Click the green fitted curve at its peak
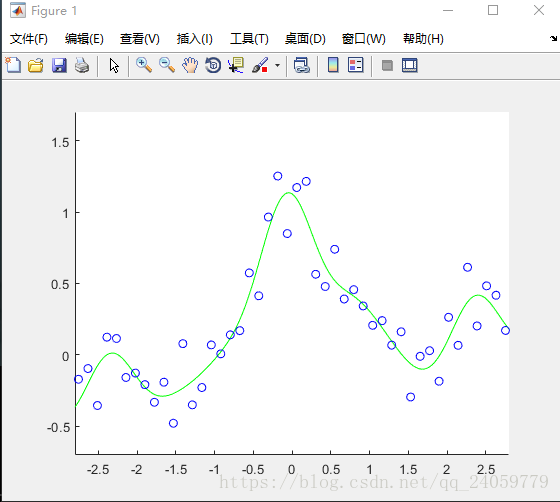This screenshot has width=560, height=502. click(288, 193)
